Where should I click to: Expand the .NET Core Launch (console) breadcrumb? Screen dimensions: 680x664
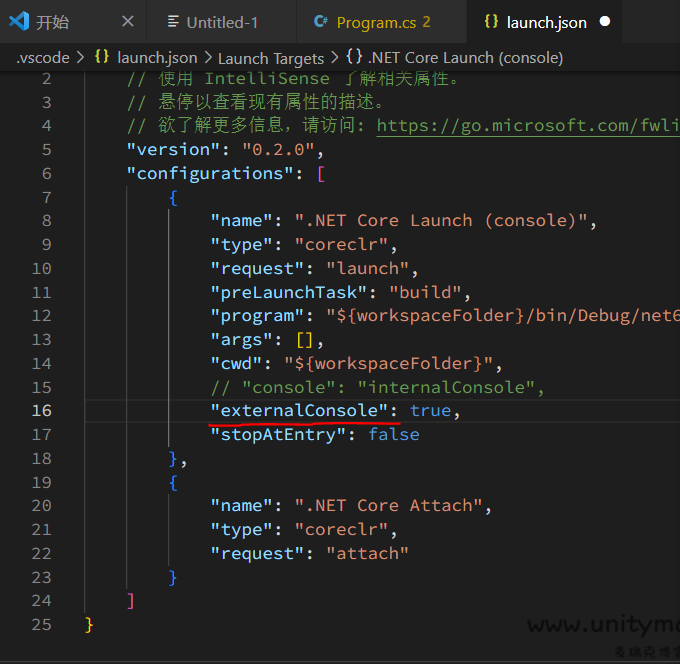468,58
